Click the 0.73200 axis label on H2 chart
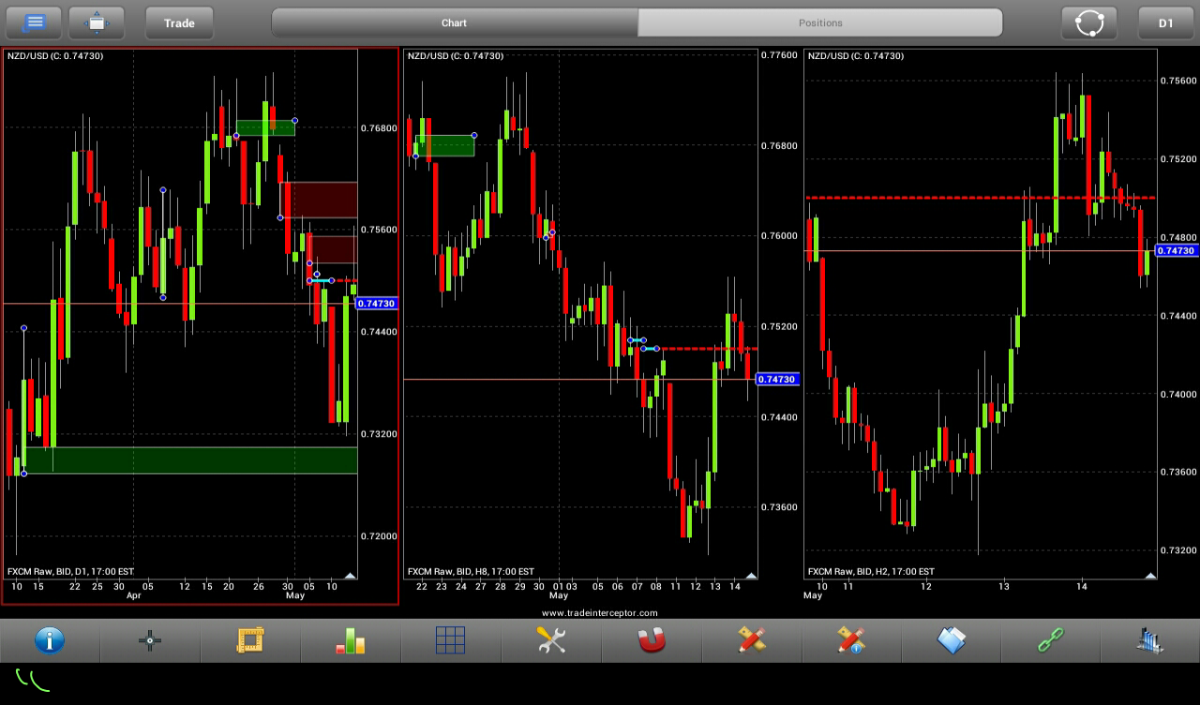1200x705 pixels. tap(1179, 550)
